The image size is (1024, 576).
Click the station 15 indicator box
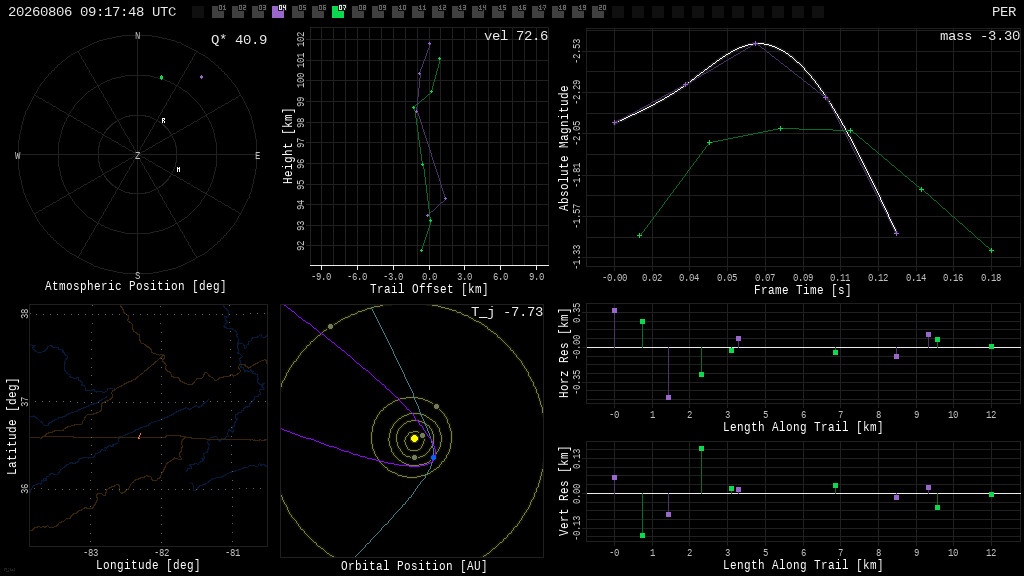click(x=498, y=12)
